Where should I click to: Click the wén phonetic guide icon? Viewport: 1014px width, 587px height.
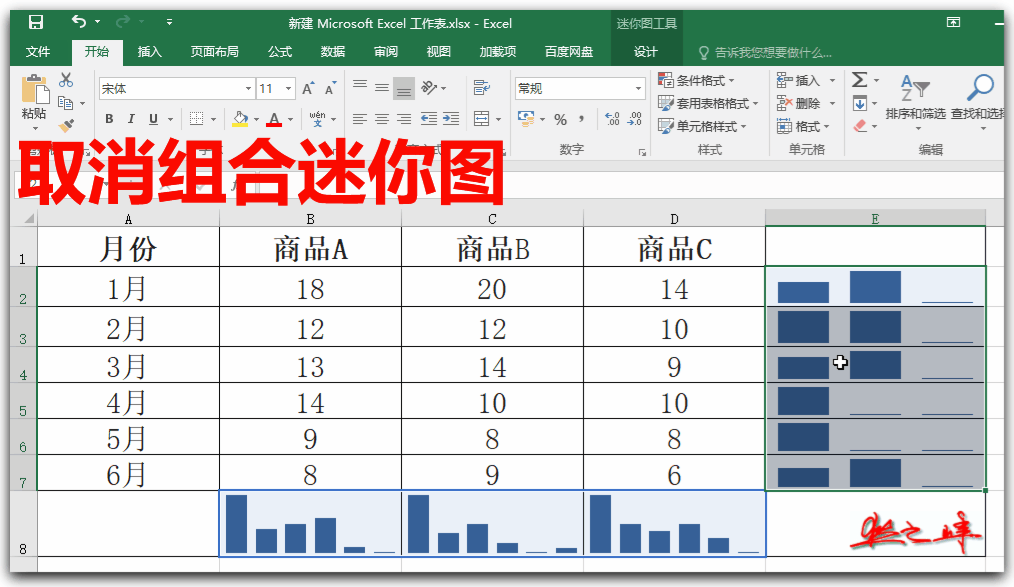tap(318, 119)
